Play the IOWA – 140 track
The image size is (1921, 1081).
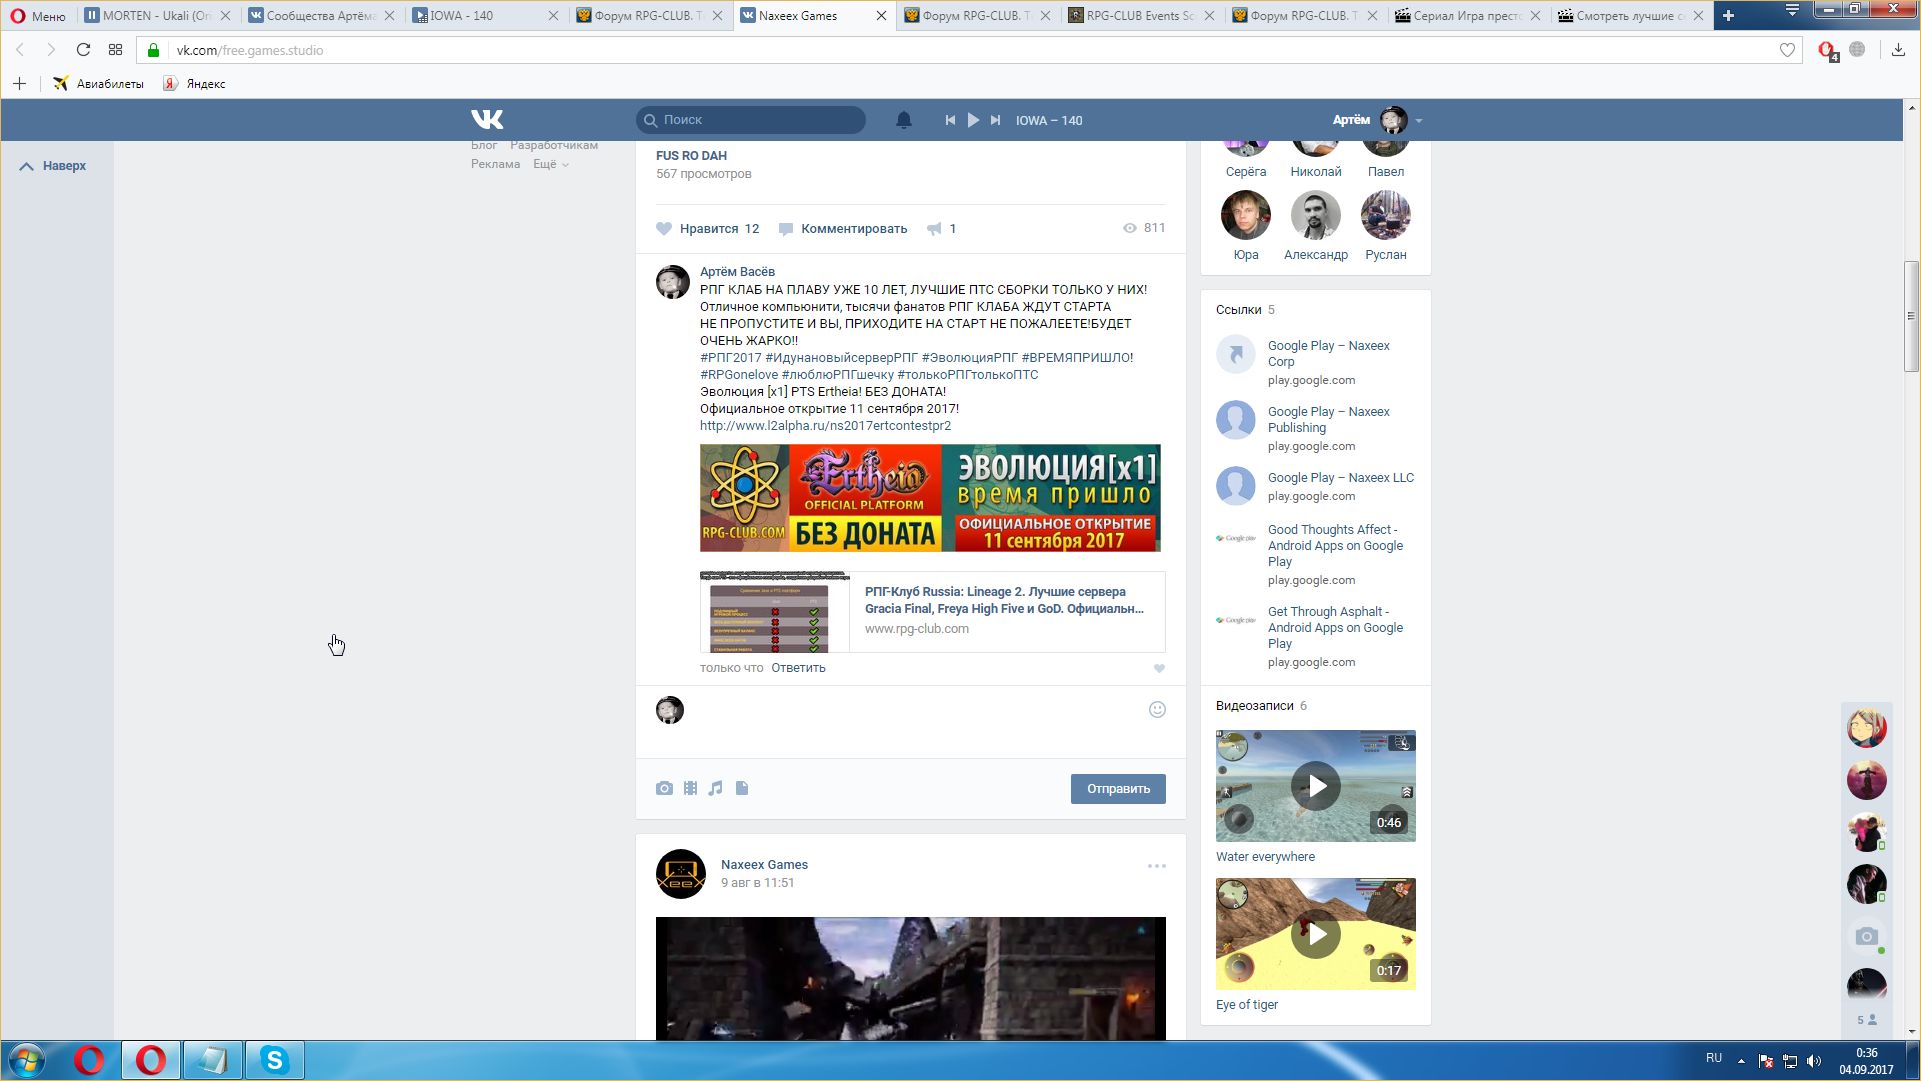973,120
